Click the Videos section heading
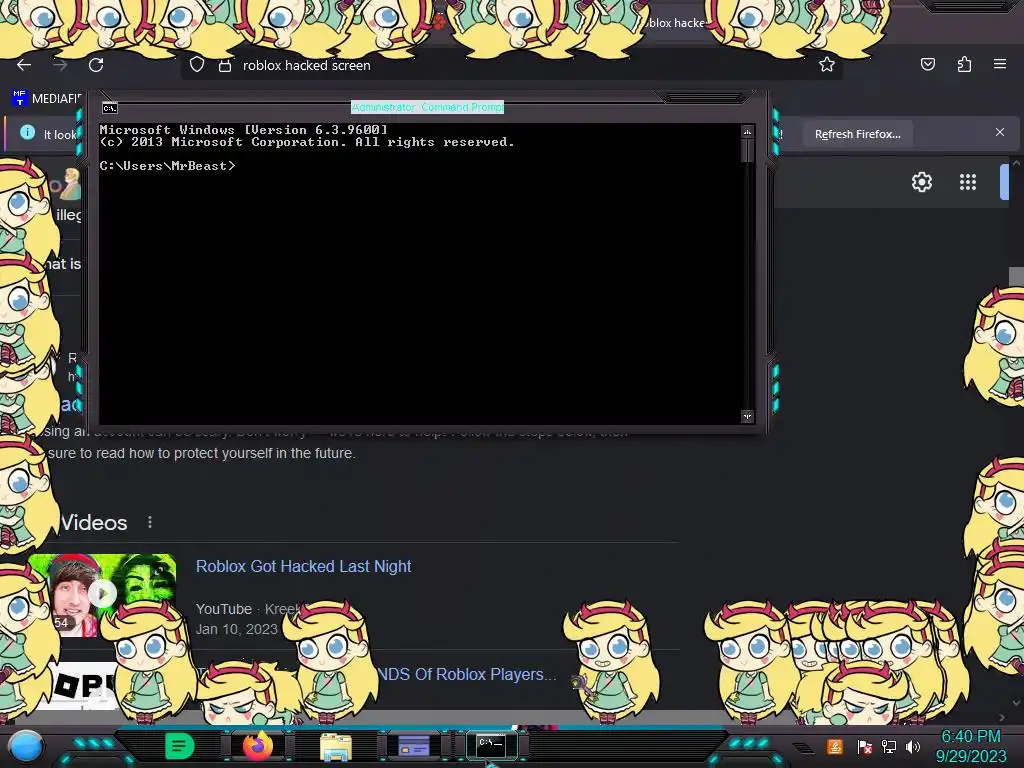Viewport: 1024px width, 768px height. (x=94, y=522)
